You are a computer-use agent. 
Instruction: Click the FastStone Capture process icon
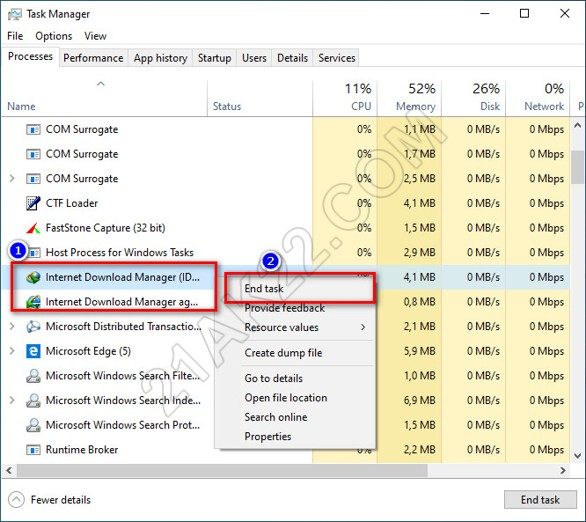point(33,228)
